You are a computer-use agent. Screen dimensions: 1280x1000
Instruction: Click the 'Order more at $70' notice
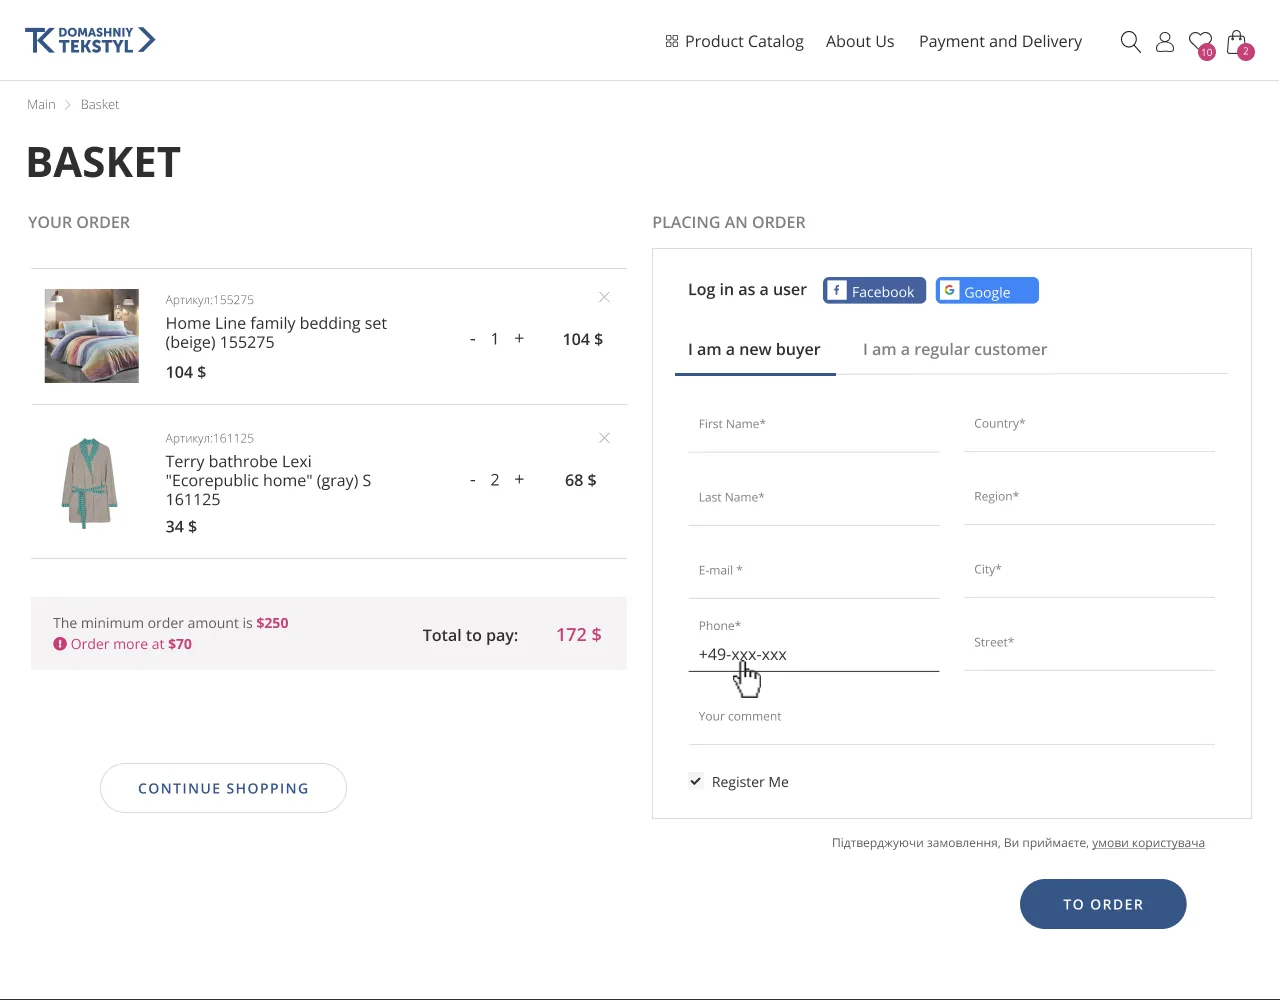coord(122,644)
